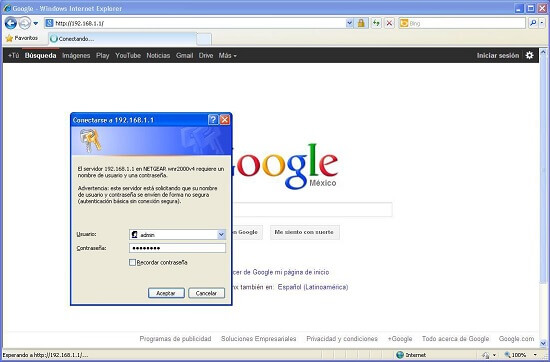Open the Más dropdown menu
Image resolution: width=550 pixels, height=362 pixels.
pos(227,55)
